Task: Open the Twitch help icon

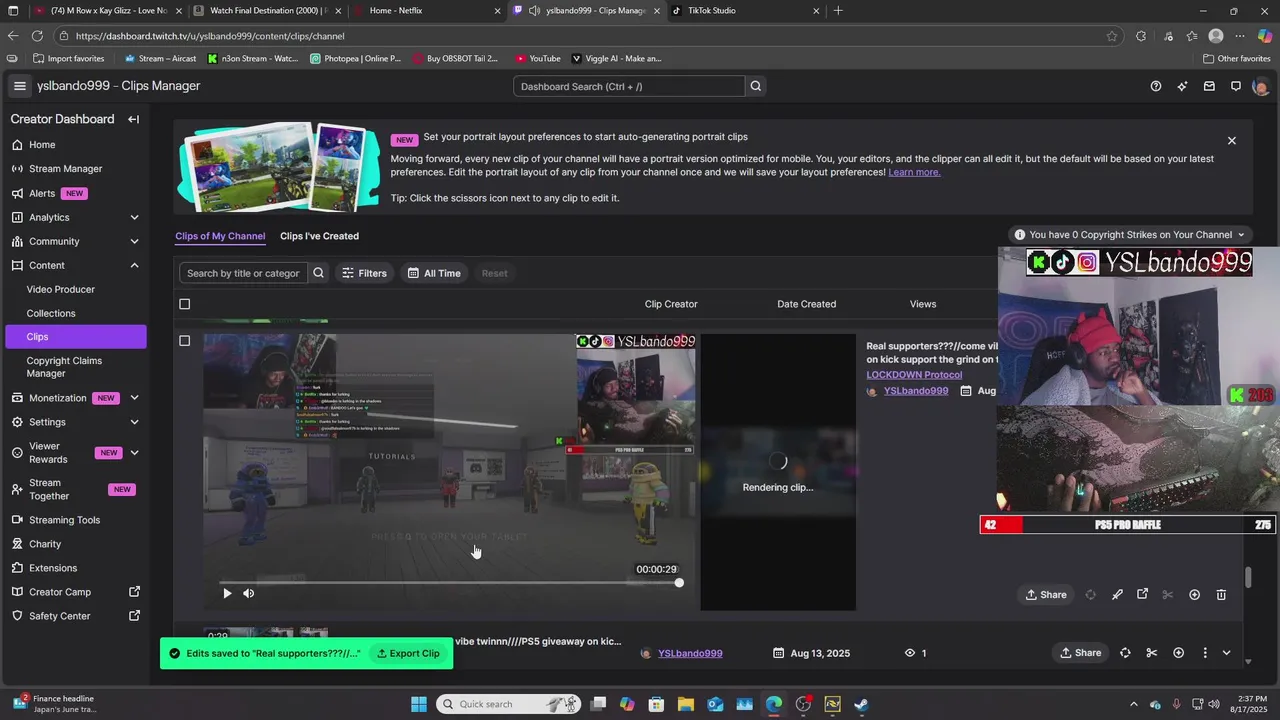Action: [1156, 86]
